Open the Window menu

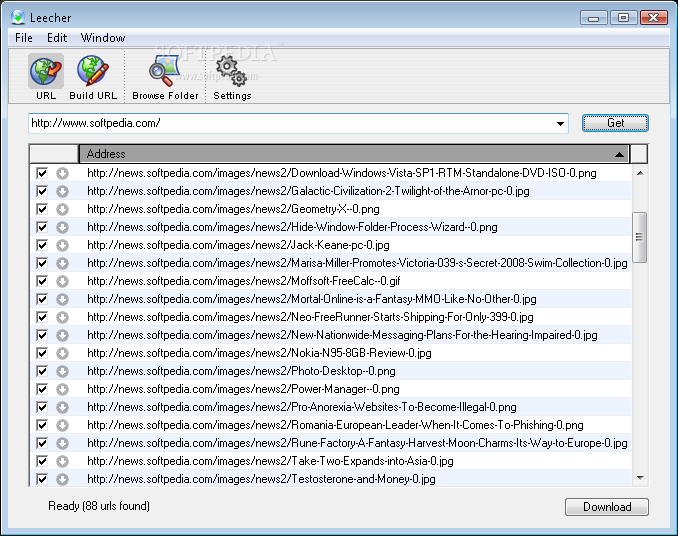[103, 38]
